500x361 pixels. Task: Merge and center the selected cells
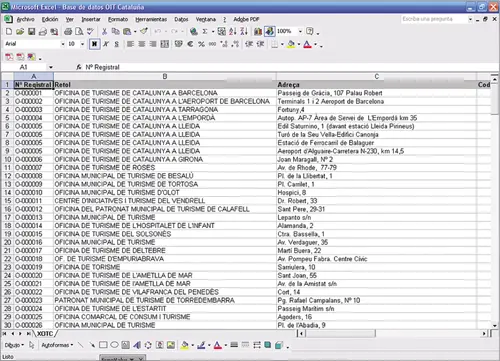(164, 44)
